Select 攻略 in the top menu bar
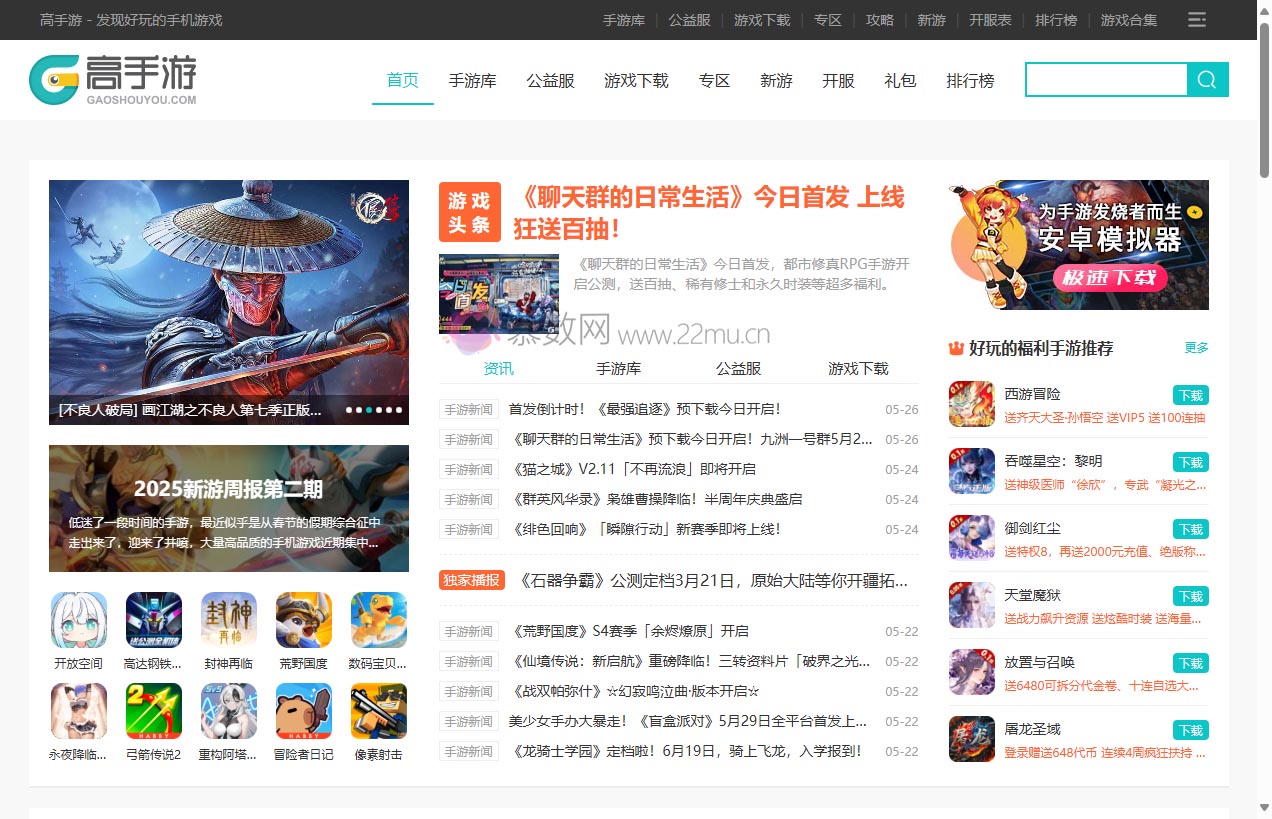The height and width of the screenshot is (819, 1272). point(879,20)
